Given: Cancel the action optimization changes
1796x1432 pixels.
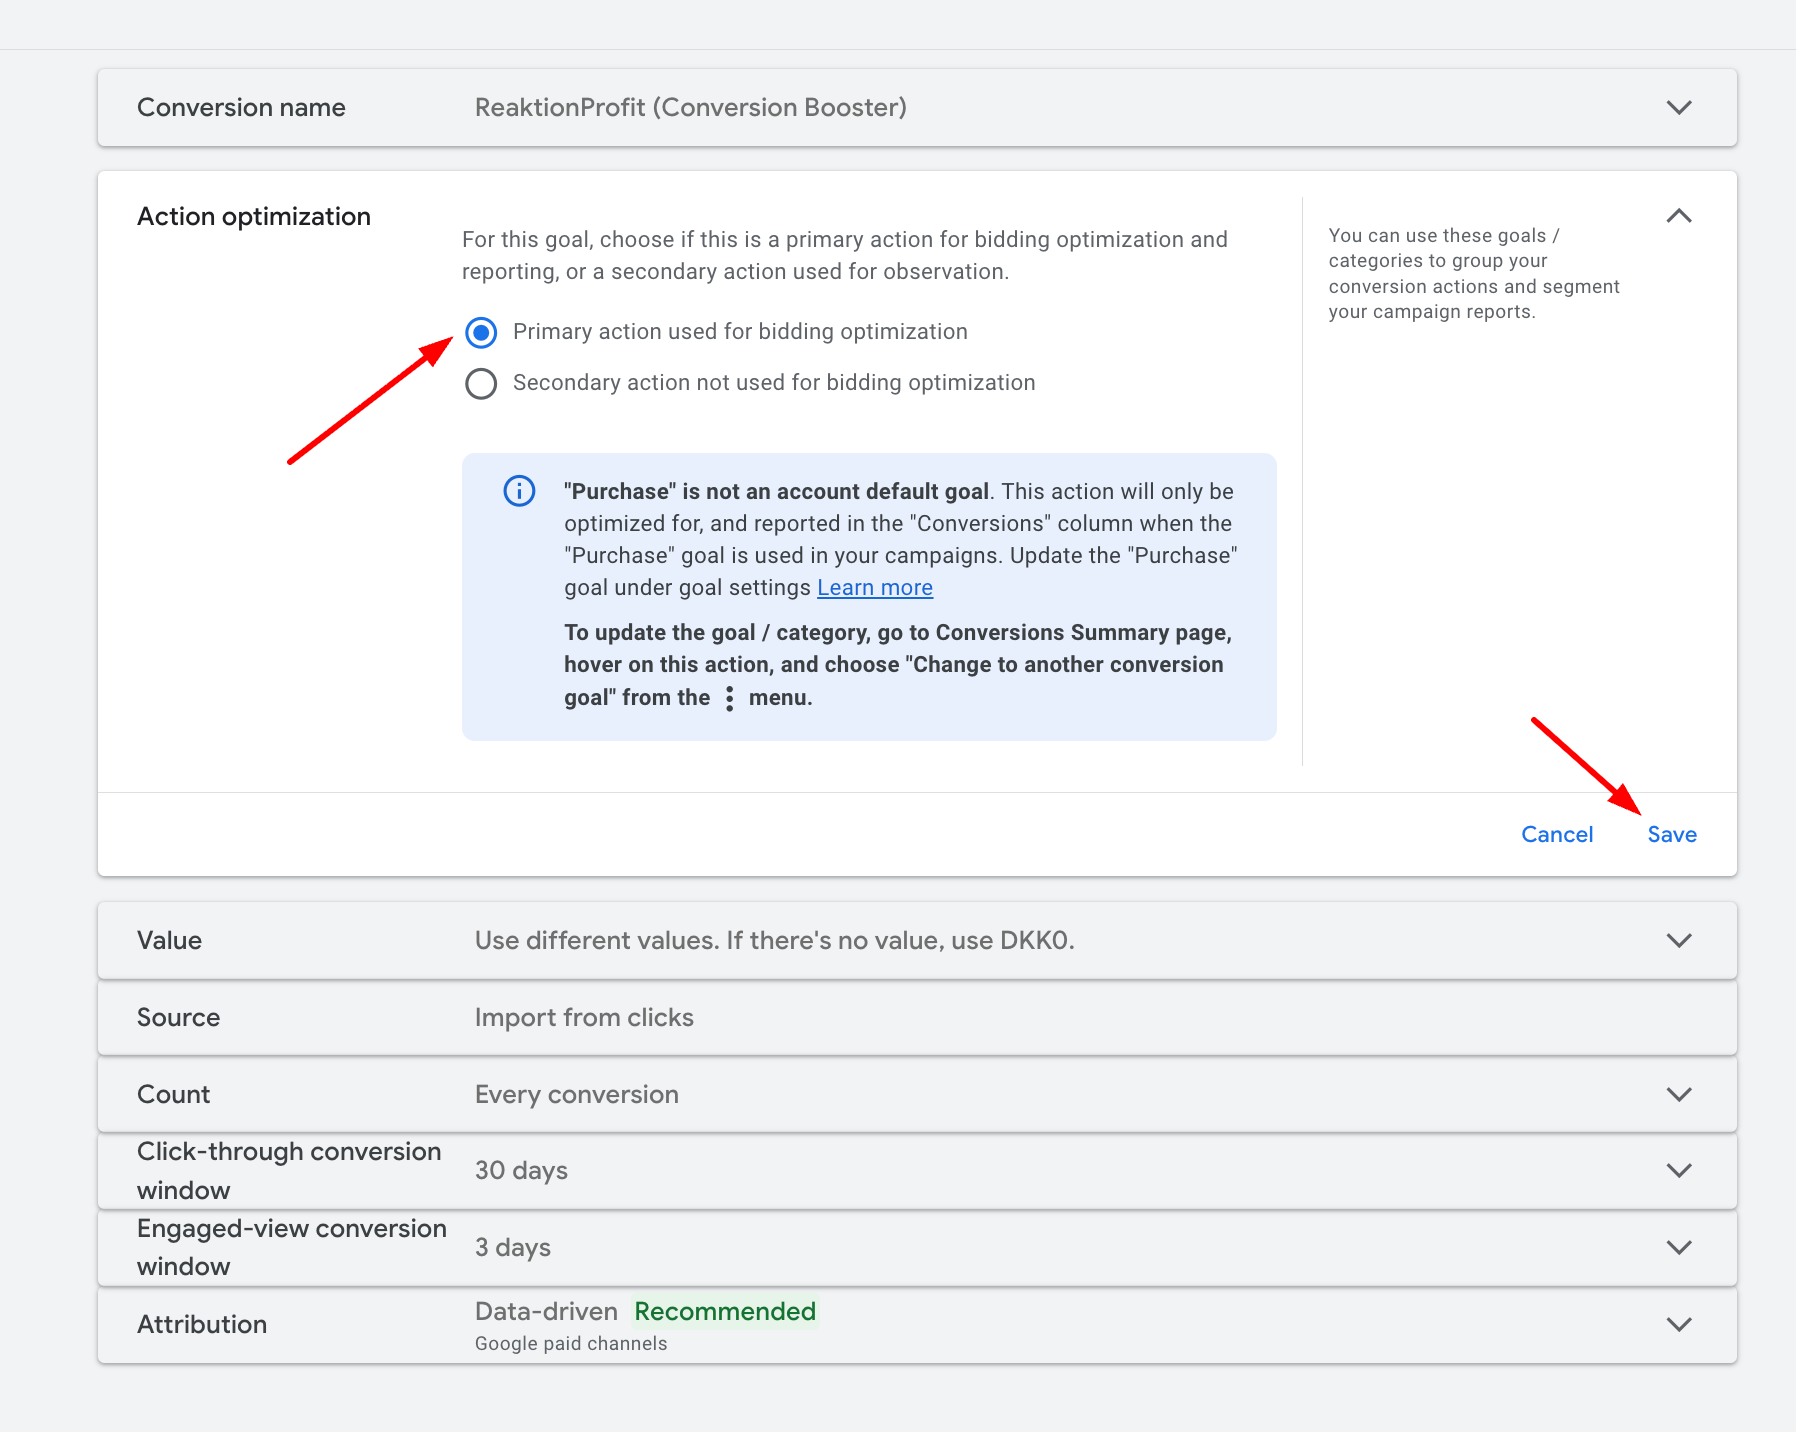Looking at the screenshot, I should tap(1556, 834).
